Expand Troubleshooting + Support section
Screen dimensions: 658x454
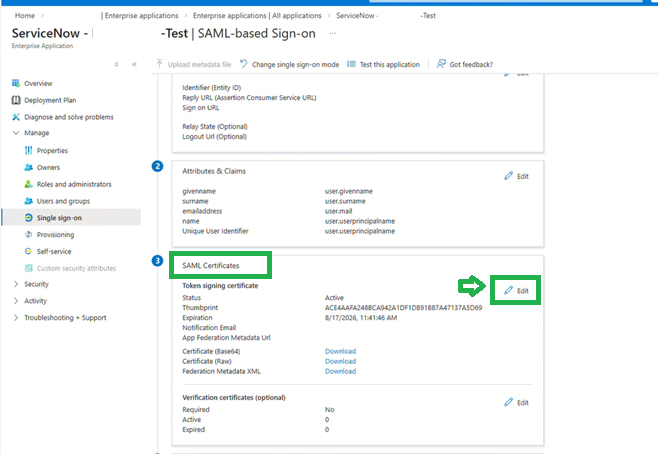[x=16, y=318]
